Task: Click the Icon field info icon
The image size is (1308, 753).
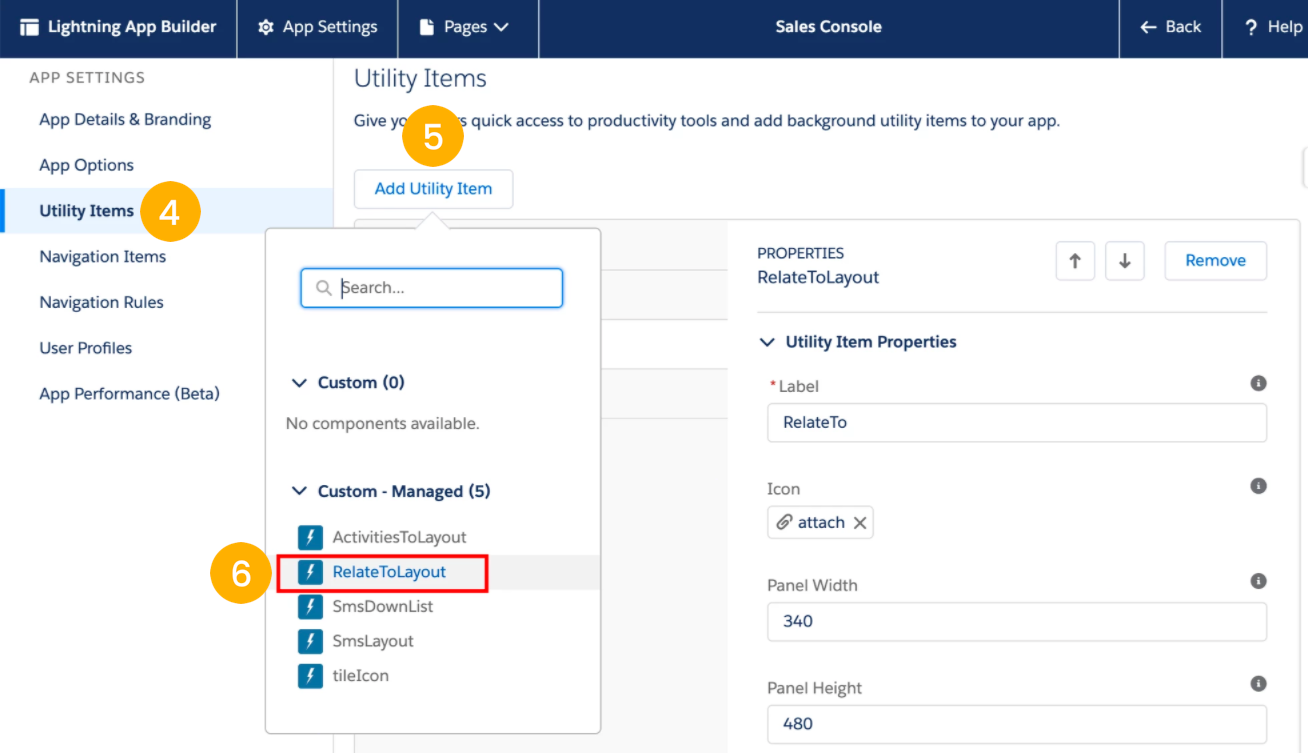Action: point(1258,486)
